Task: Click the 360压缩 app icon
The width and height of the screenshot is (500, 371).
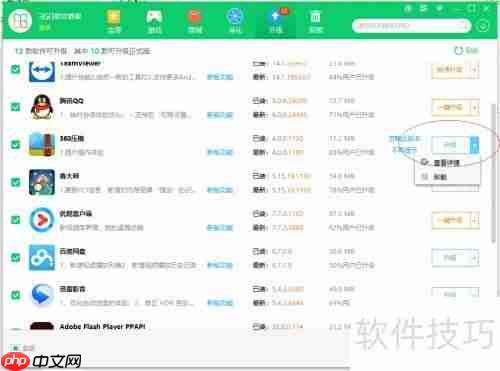Action: pyautogui.click(x=42, y=145)
